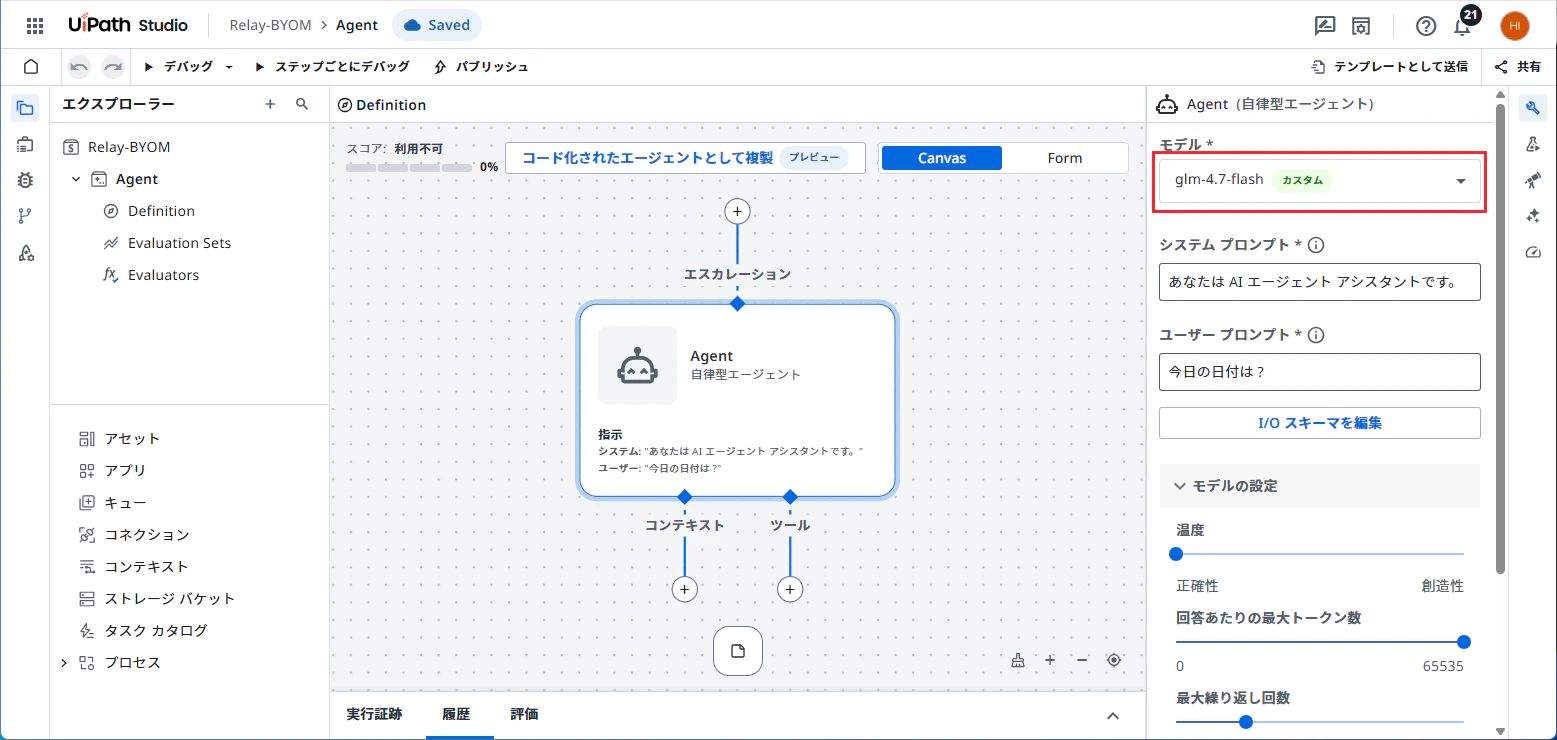Open the 評価 tab
The image size is (1557, 740).
click(x=524, y=715)
